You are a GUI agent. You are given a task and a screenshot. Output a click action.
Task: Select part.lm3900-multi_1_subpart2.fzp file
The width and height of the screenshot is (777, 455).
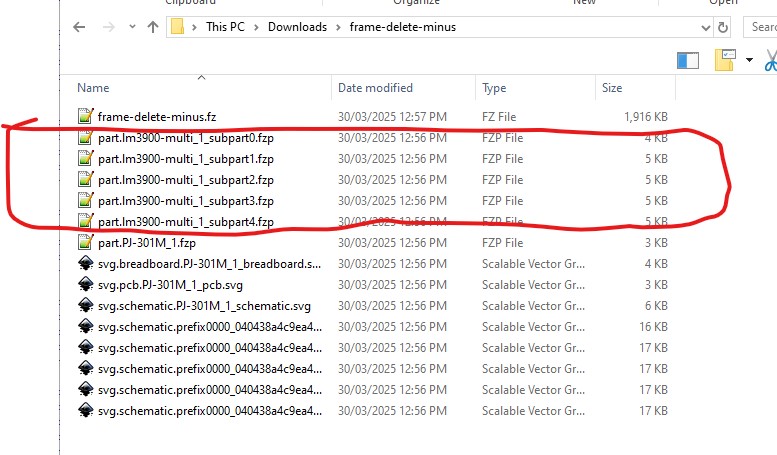point(185,180)
